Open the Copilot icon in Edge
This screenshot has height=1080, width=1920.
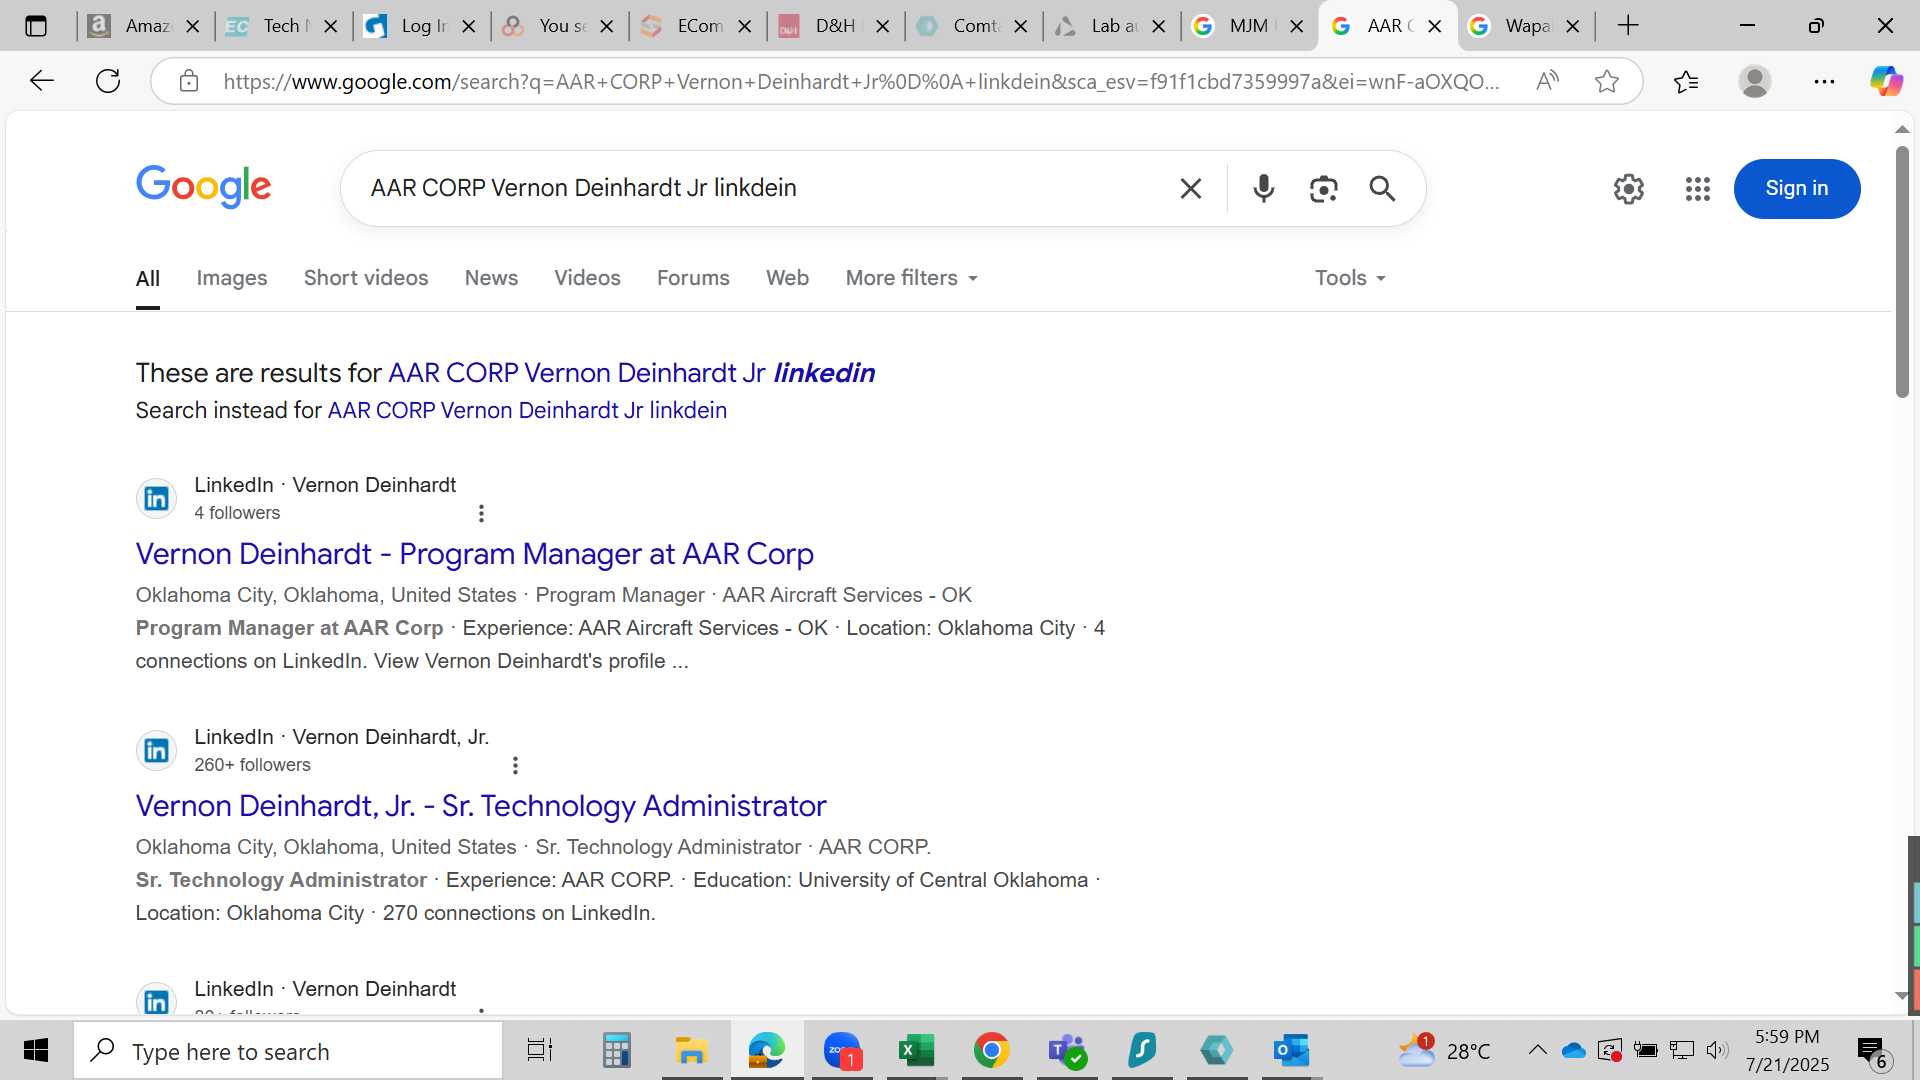coord(1886,81)
